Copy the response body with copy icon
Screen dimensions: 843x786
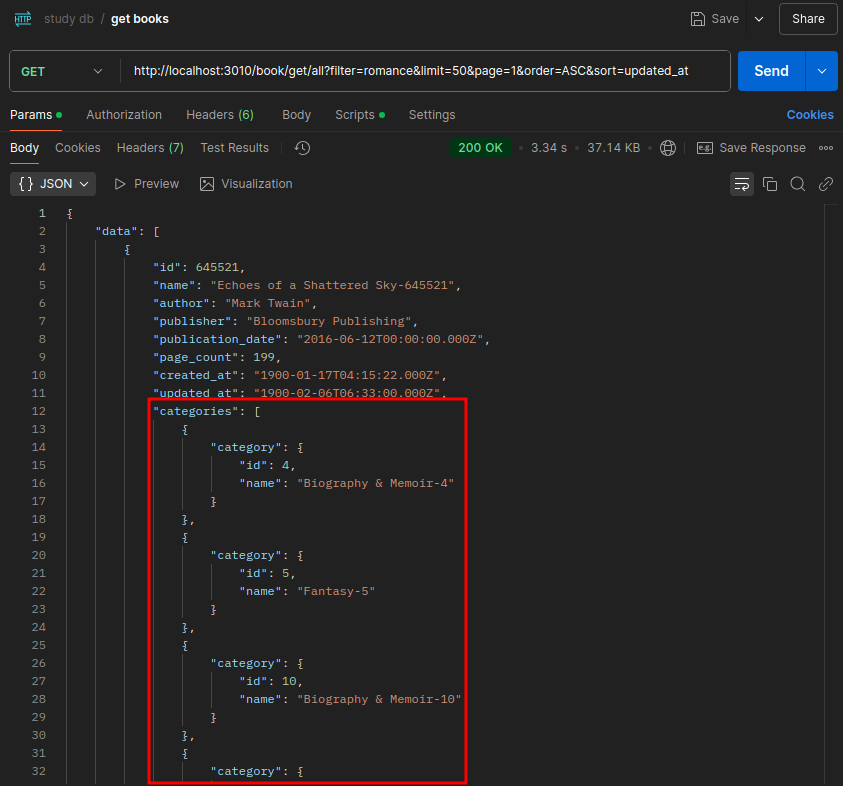coord(770,184)
